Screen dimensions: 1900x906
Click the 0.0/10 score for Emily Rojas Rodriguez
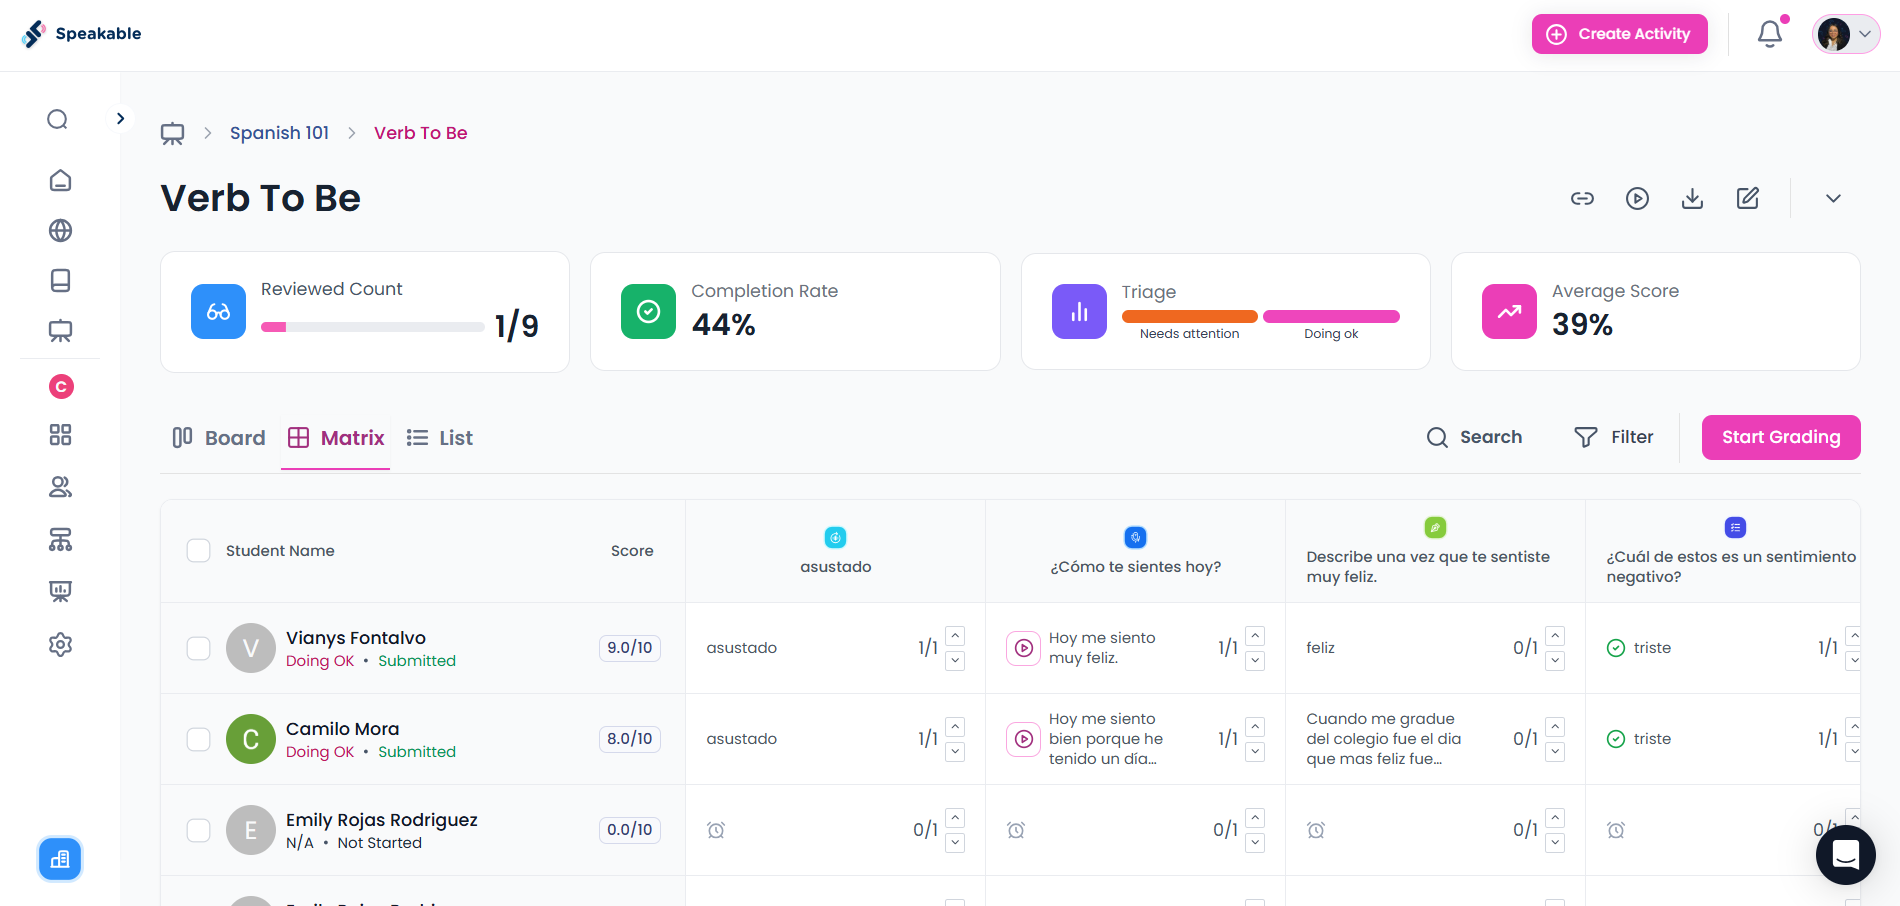(630, 830)
